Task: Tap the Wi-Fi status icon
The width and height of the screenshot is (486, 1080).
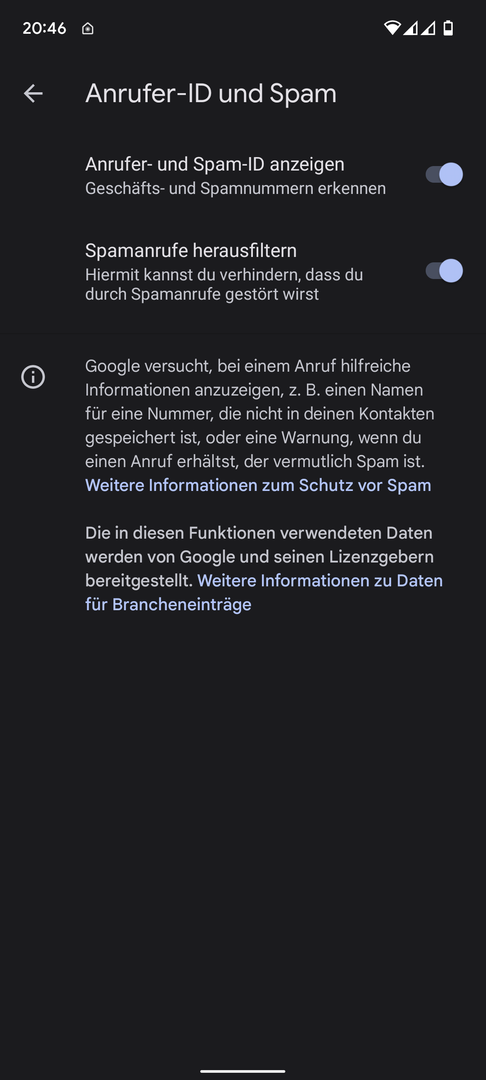Action: (x=392, y=28)
